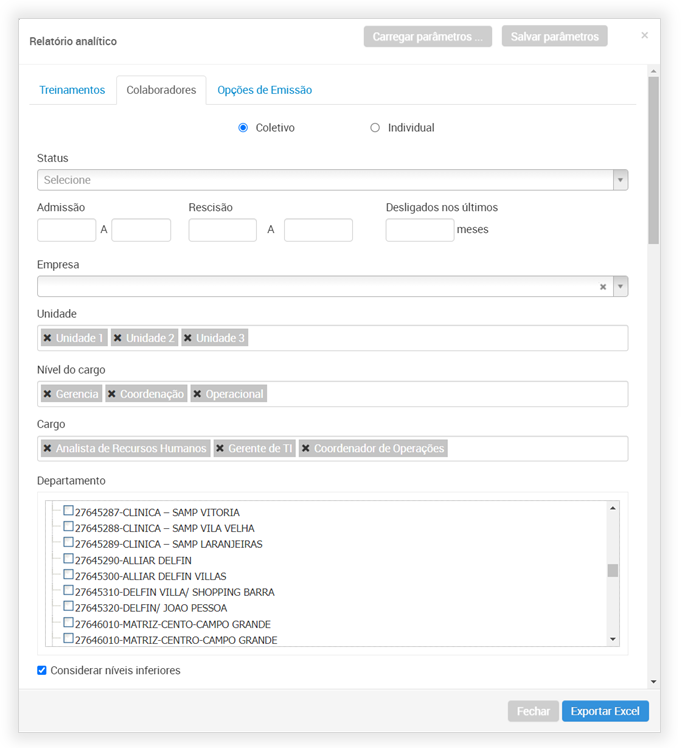This screenshot has height=748, width=681.
Task: Remove Analista de Recursos Humanos tag
Action: click(47, 448)
